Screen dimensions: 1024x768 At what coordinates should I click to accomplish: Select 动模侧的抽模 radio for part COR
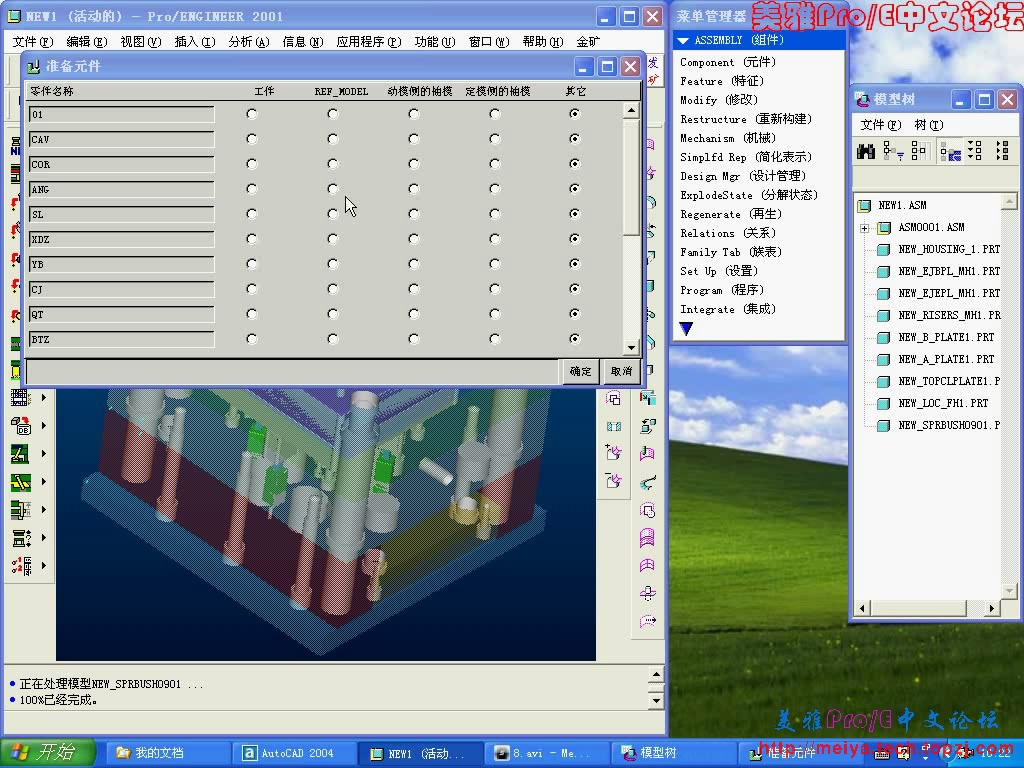(414, 164)
